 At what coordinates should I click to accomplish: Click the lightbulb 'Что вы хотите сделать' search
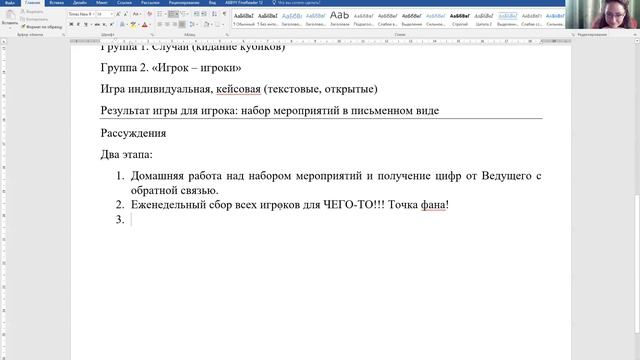[296, 2]
